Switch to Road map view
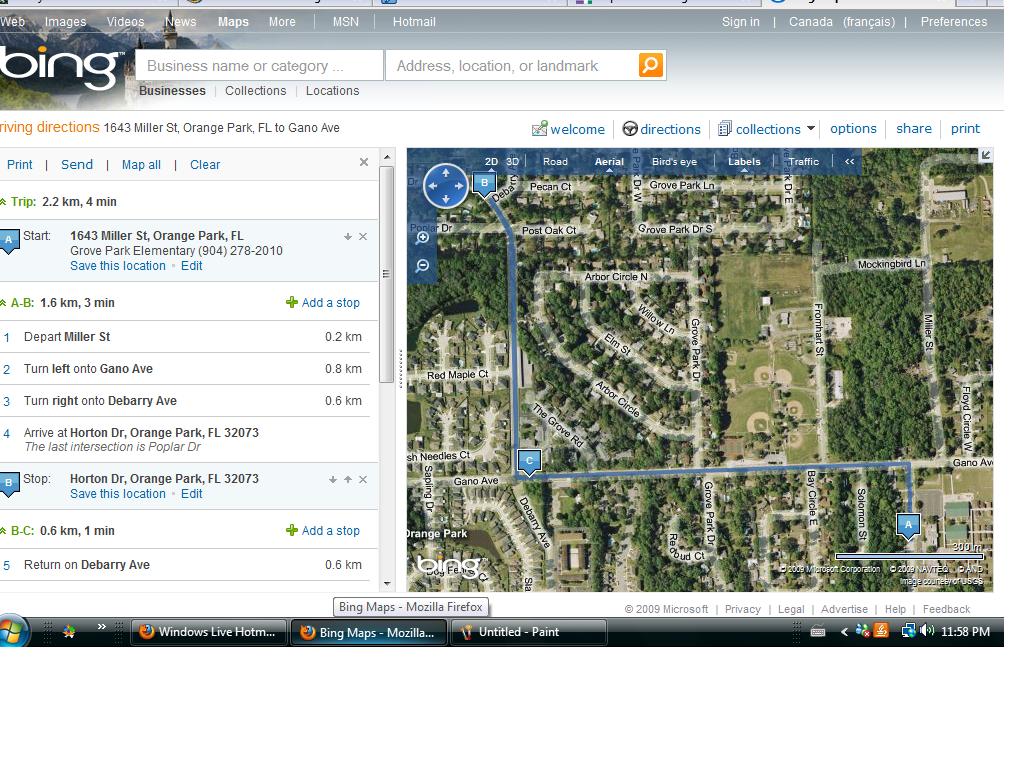This screenshot has height=768, width=1024. [555, 161]
